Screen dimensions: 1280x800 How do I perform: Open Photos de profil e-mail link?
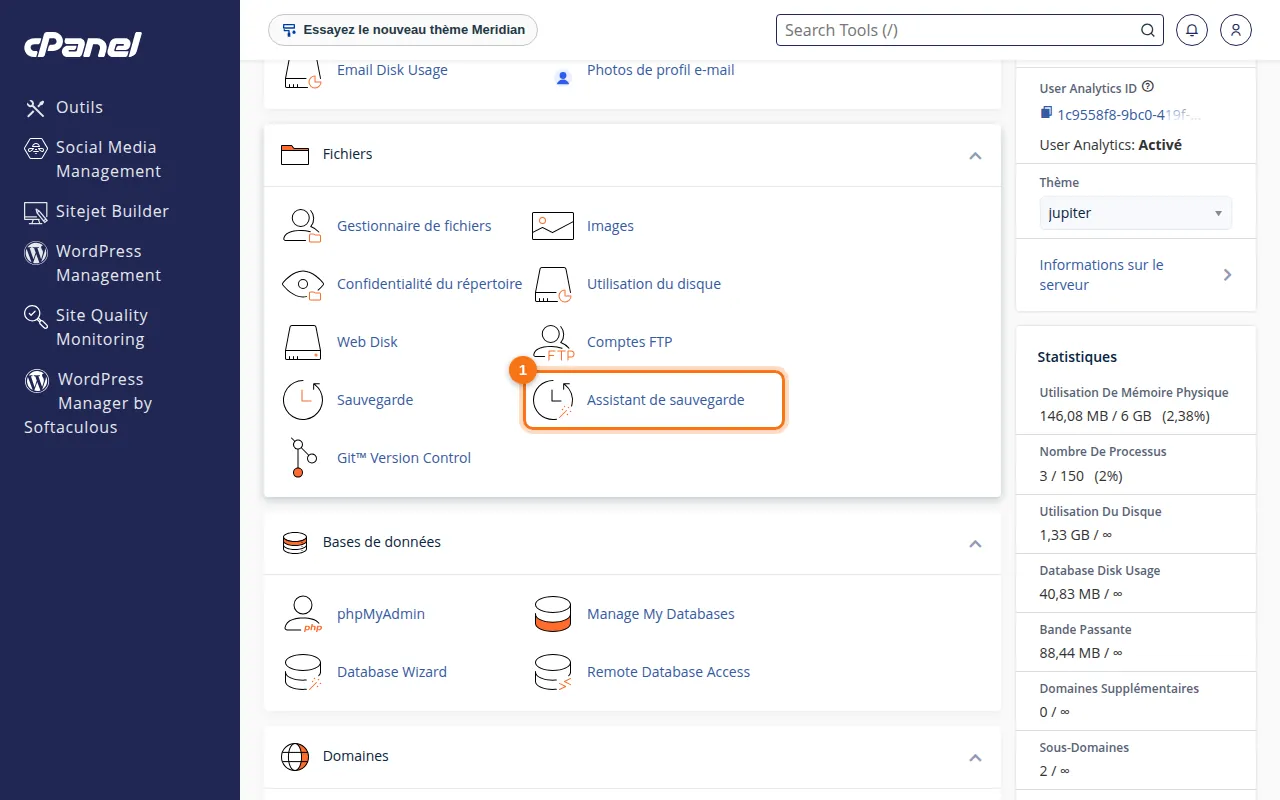point(661,70)
